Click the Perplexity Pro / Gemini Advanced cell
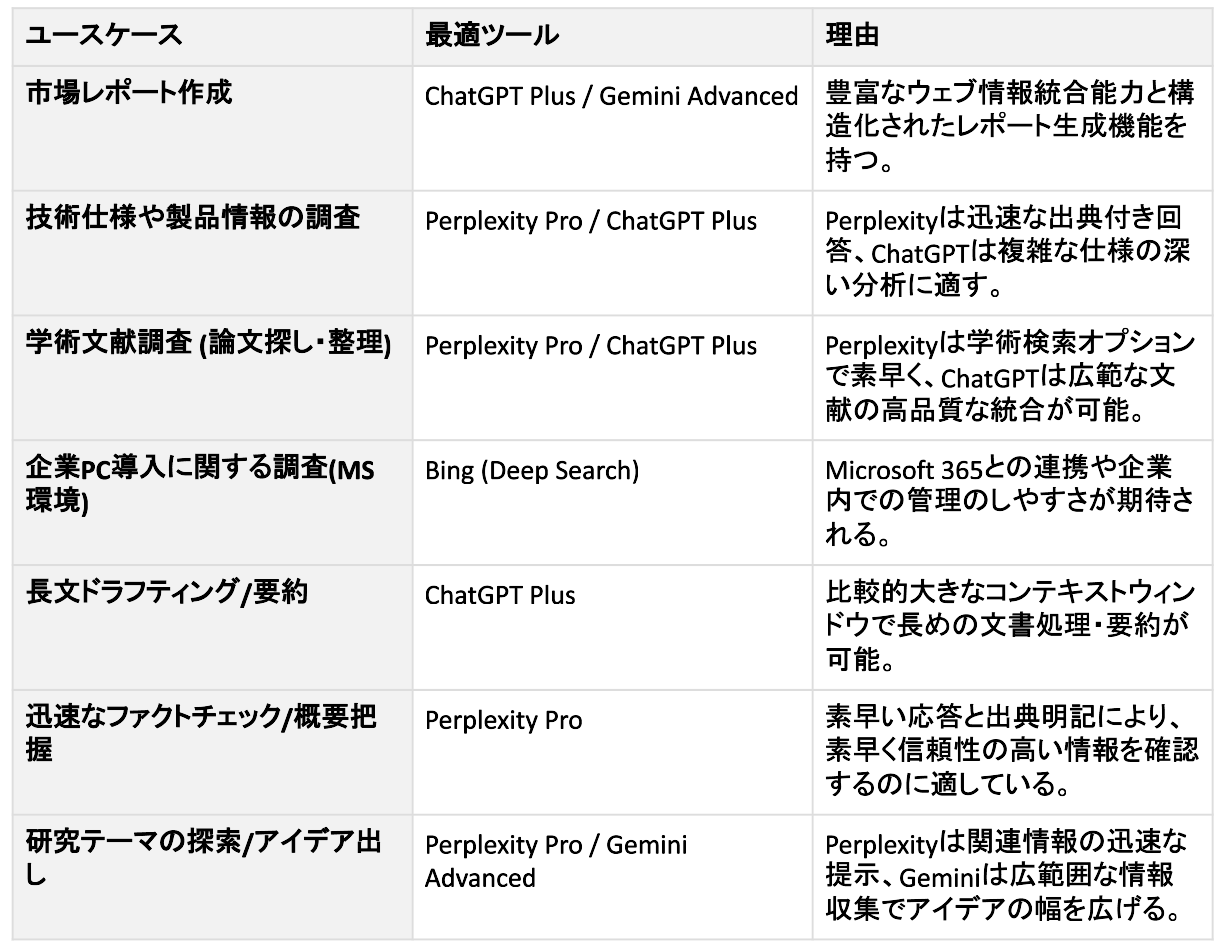This screenshot has width=1222, height=945. pyautogui.click(x=612, y=876)
